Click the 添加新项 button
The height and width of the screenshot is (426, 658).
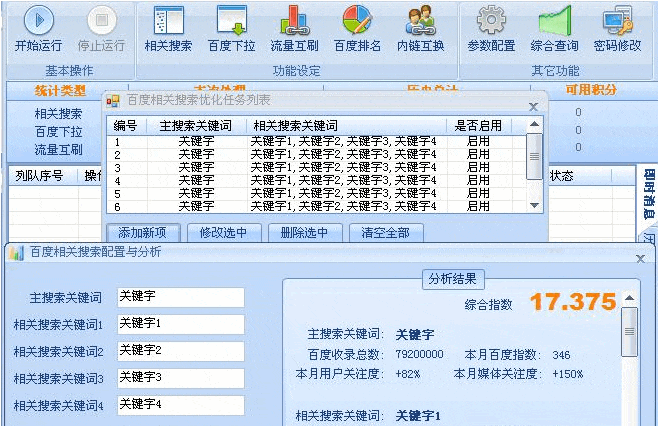click(143, 233)
